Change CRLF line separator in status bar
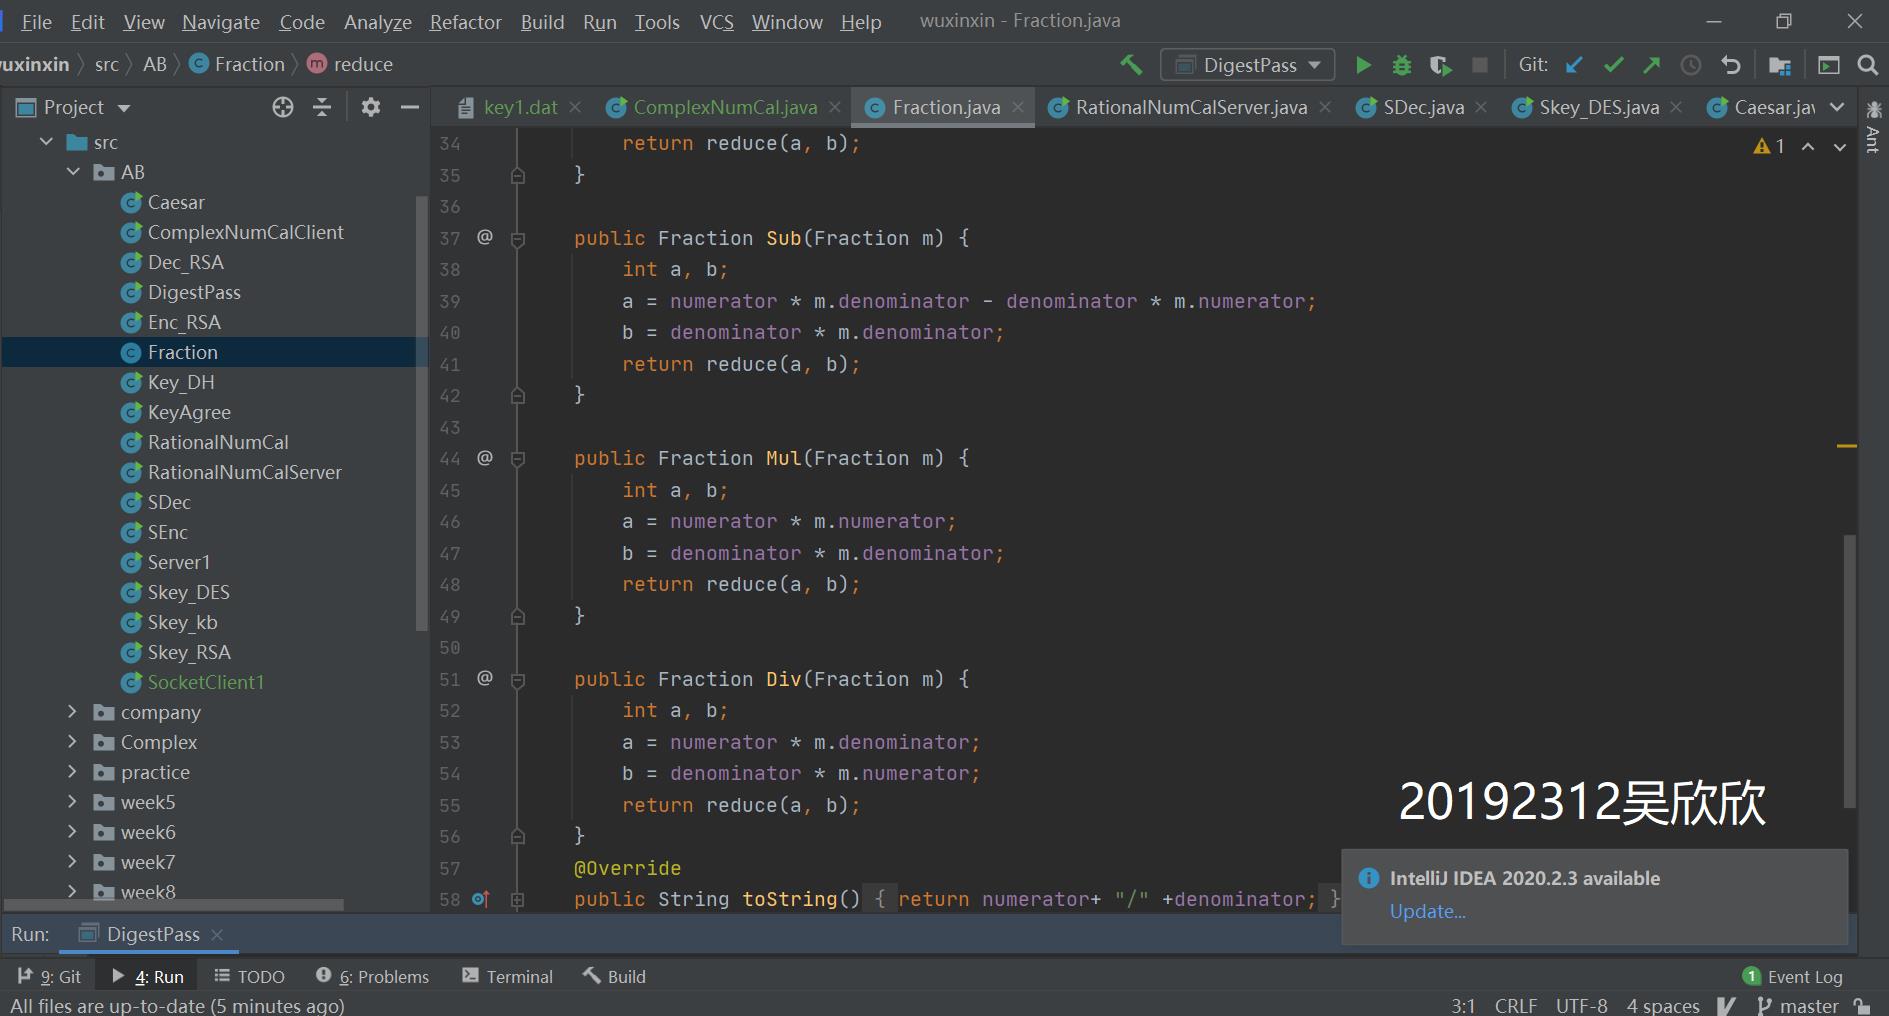The height and width of the screenshot is (1016, 1889). [1515, 1005]
